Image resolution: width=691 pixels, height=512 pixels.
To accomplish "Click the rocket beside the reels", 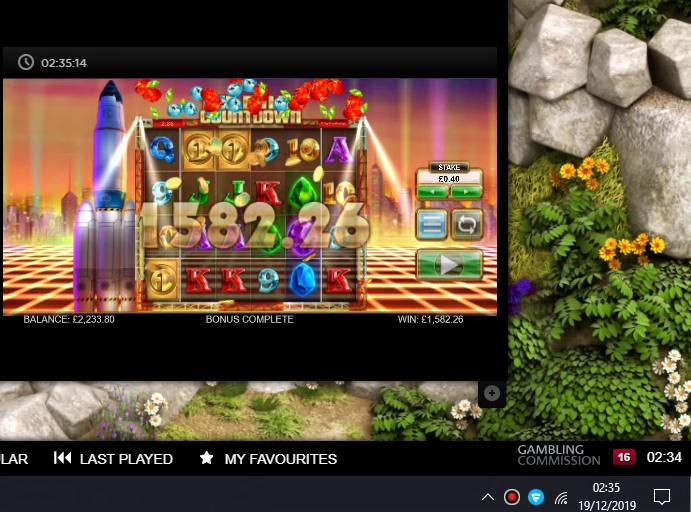I will point(106,194).
